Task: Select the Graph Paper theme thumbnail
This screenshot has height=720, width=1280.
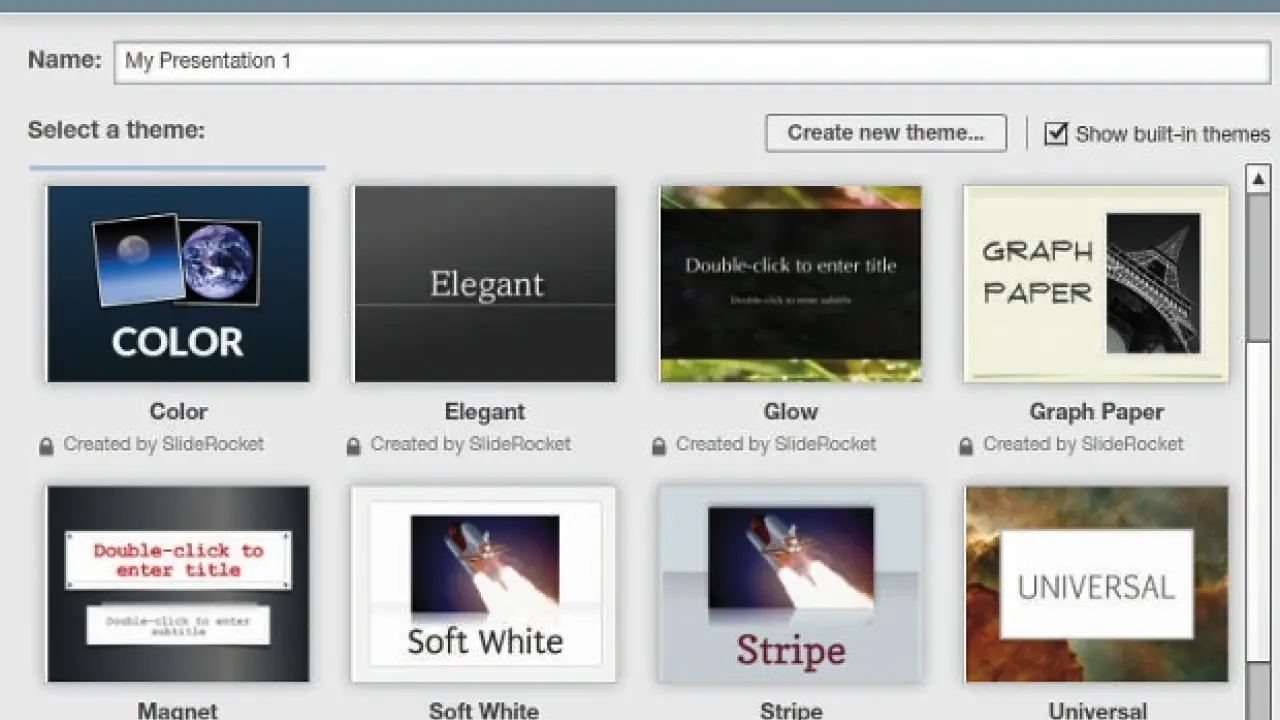Action: coord(1096,284)
